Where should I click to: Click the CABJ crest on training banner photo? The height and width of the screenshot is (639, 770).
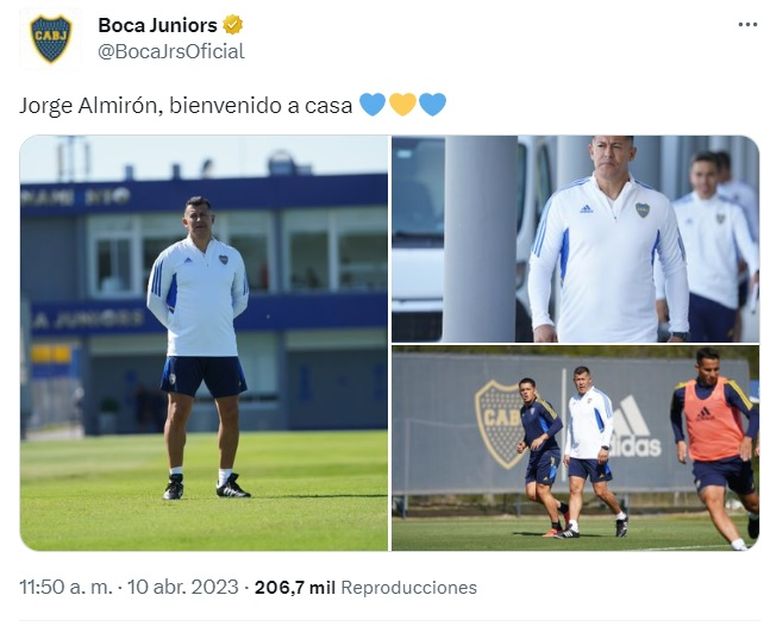coord(500,423)
